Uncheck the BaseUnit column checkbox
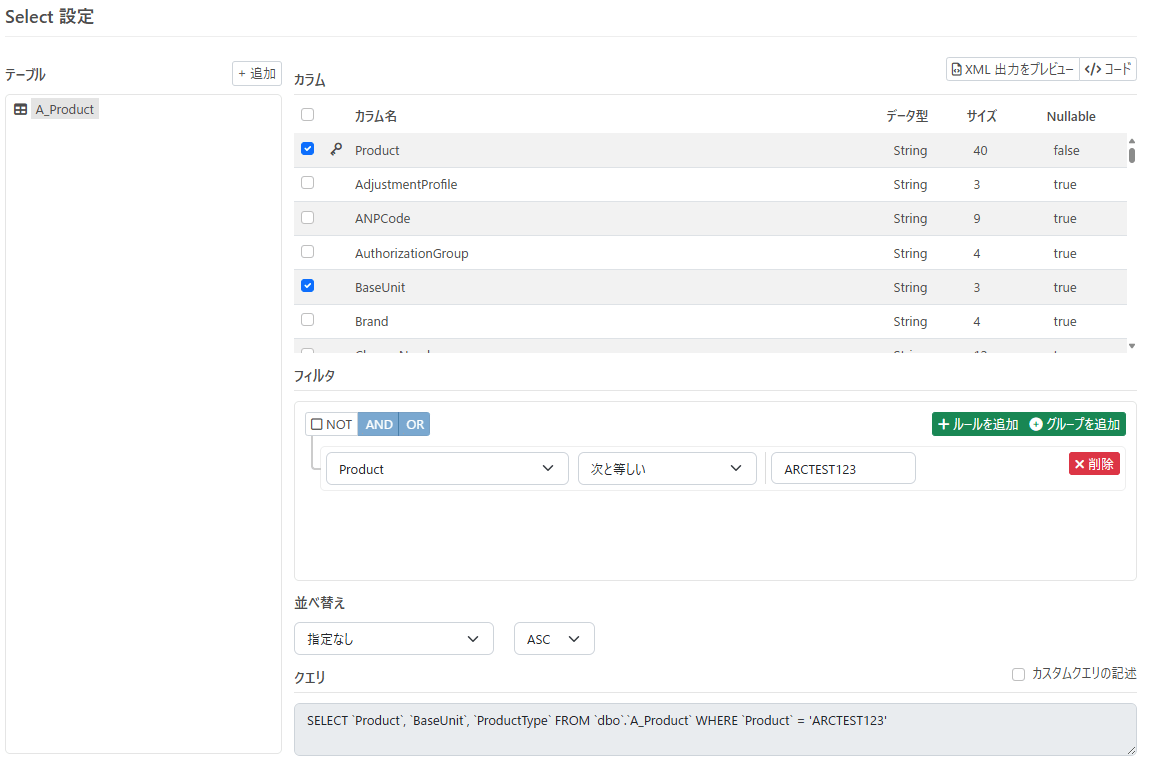This screenshot has width=1154, height=773. [308, 286]
